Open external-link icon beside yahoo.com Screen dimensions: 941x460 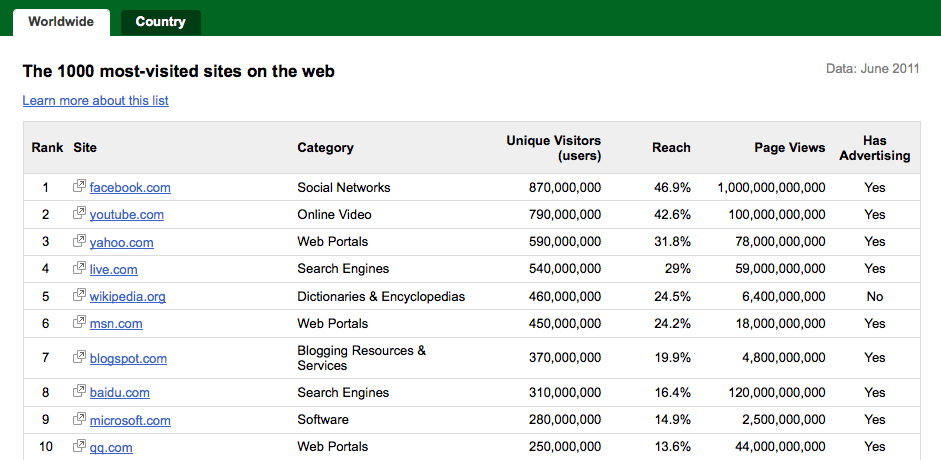pyautogui.click(x=79, y=241)
